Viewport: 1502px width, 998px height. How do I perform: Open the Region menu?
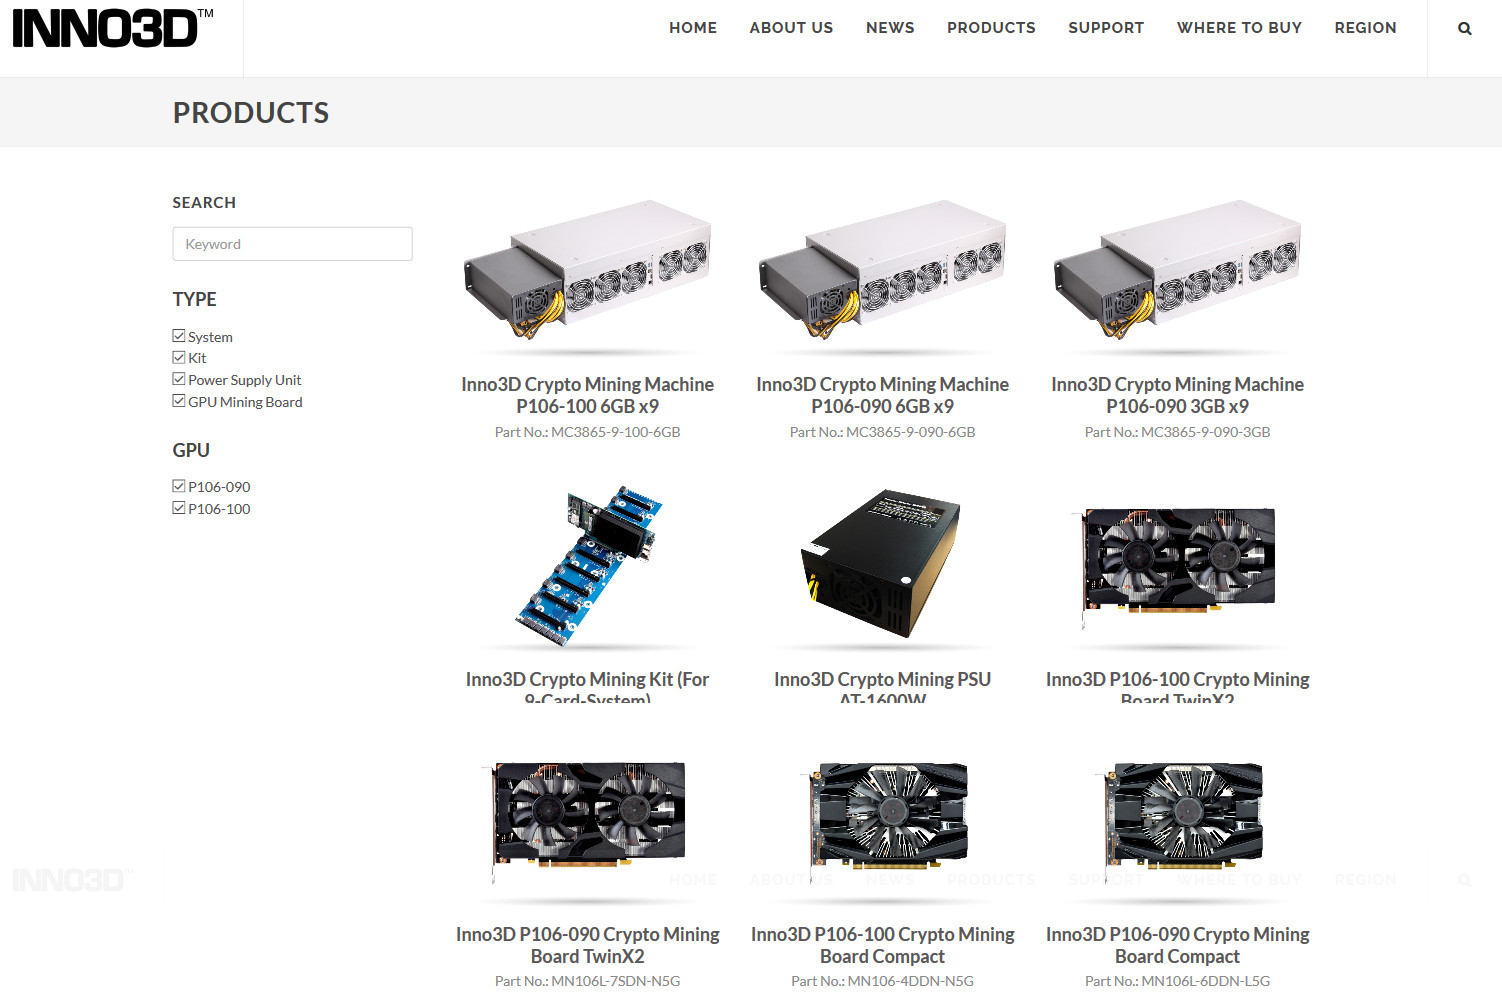pos(1365,28)
